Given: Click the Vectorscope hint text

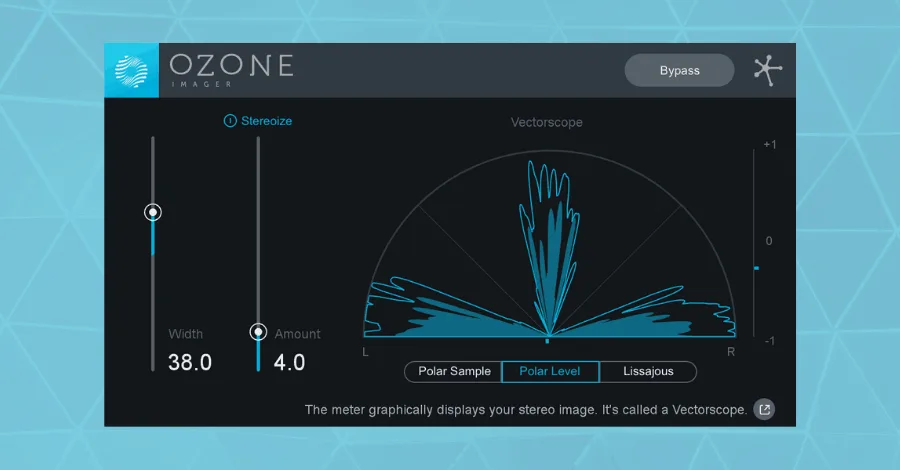Looking at the screenshot, I should coord(526,410).
